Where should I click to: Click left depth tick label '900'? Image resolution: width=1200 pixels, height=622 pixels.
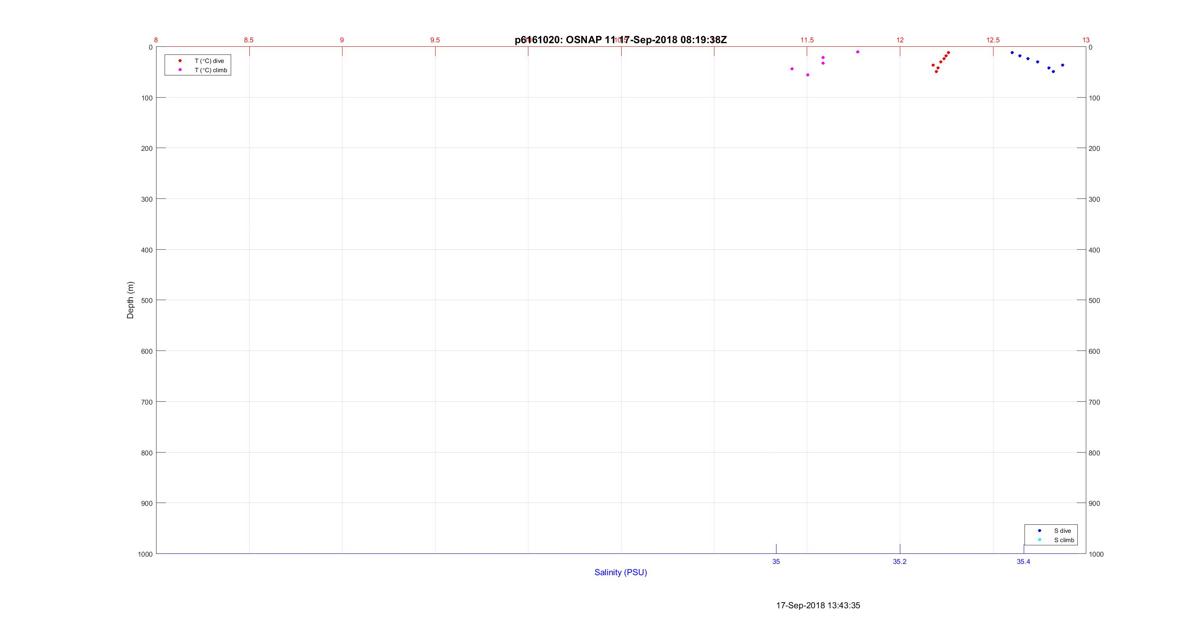tap(146, 503)
